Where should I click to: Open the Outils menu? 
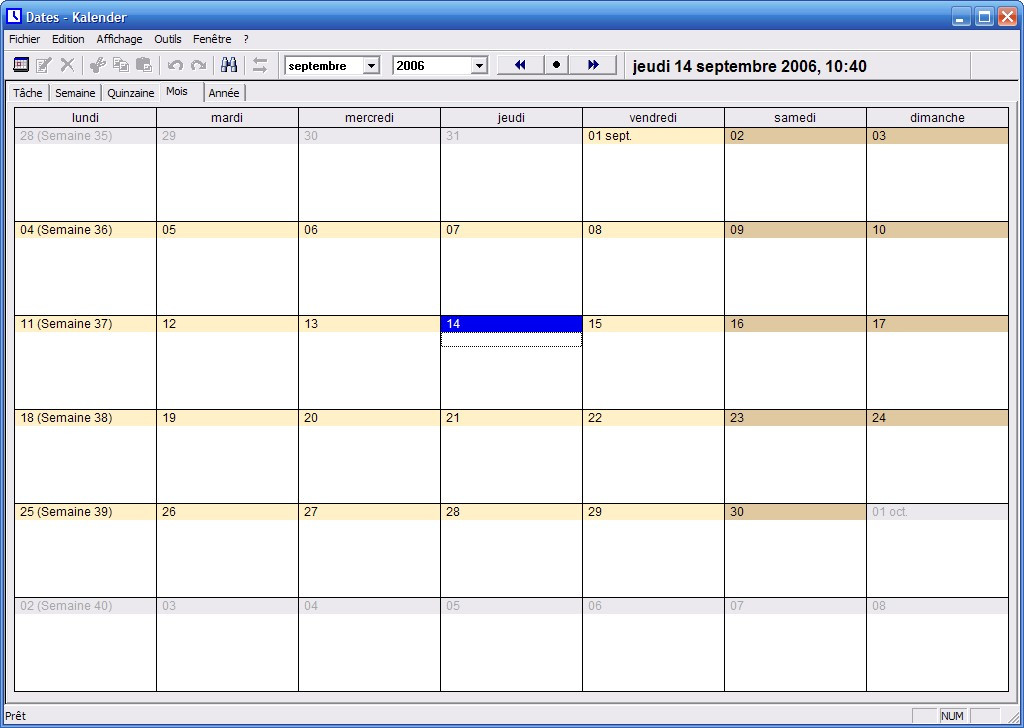pyautogui.click(x=168, y=39)
